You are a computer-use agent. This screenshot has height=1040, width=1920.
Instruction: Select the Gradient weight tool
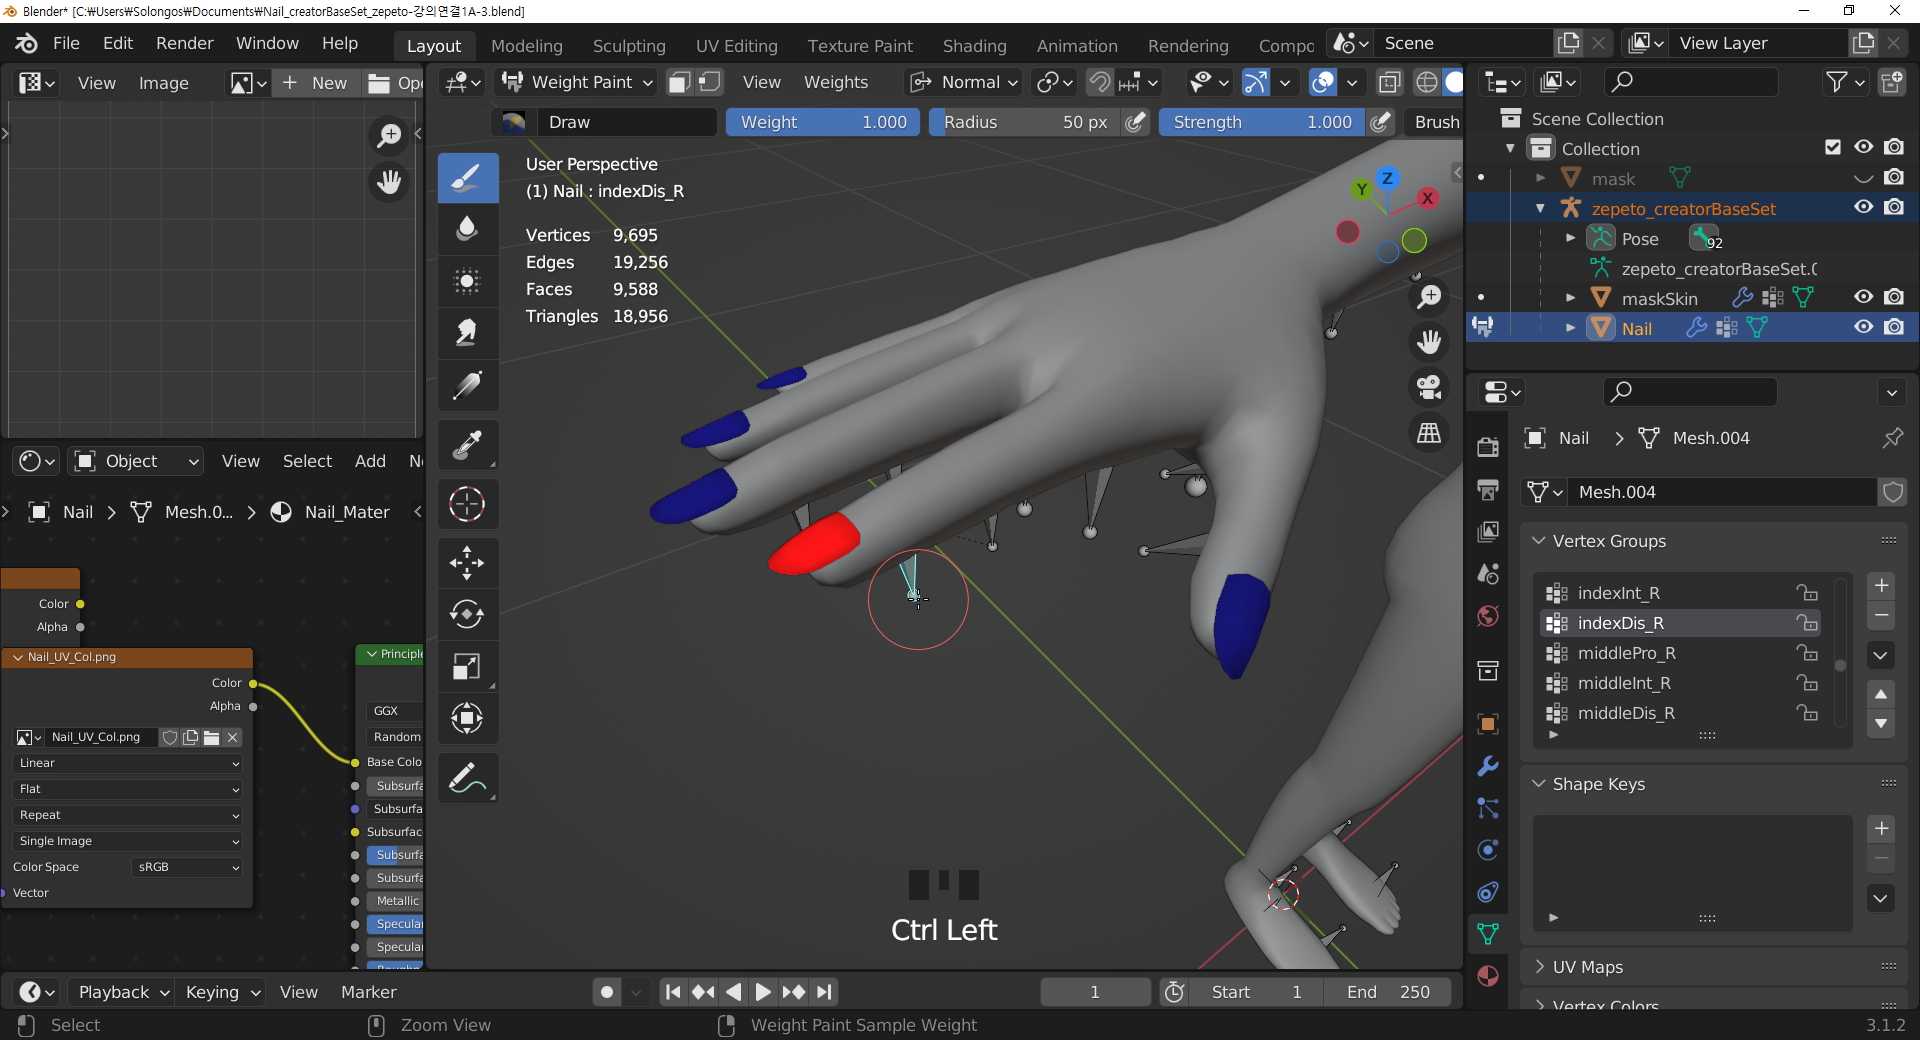coord(467,385)
